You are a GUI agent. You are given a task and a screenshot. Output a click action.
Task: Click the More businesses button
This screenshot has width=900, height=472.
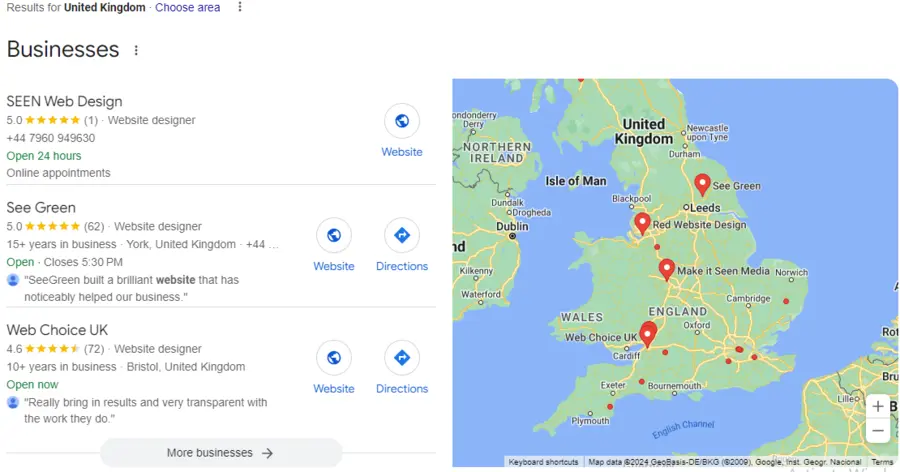(221, 453)
